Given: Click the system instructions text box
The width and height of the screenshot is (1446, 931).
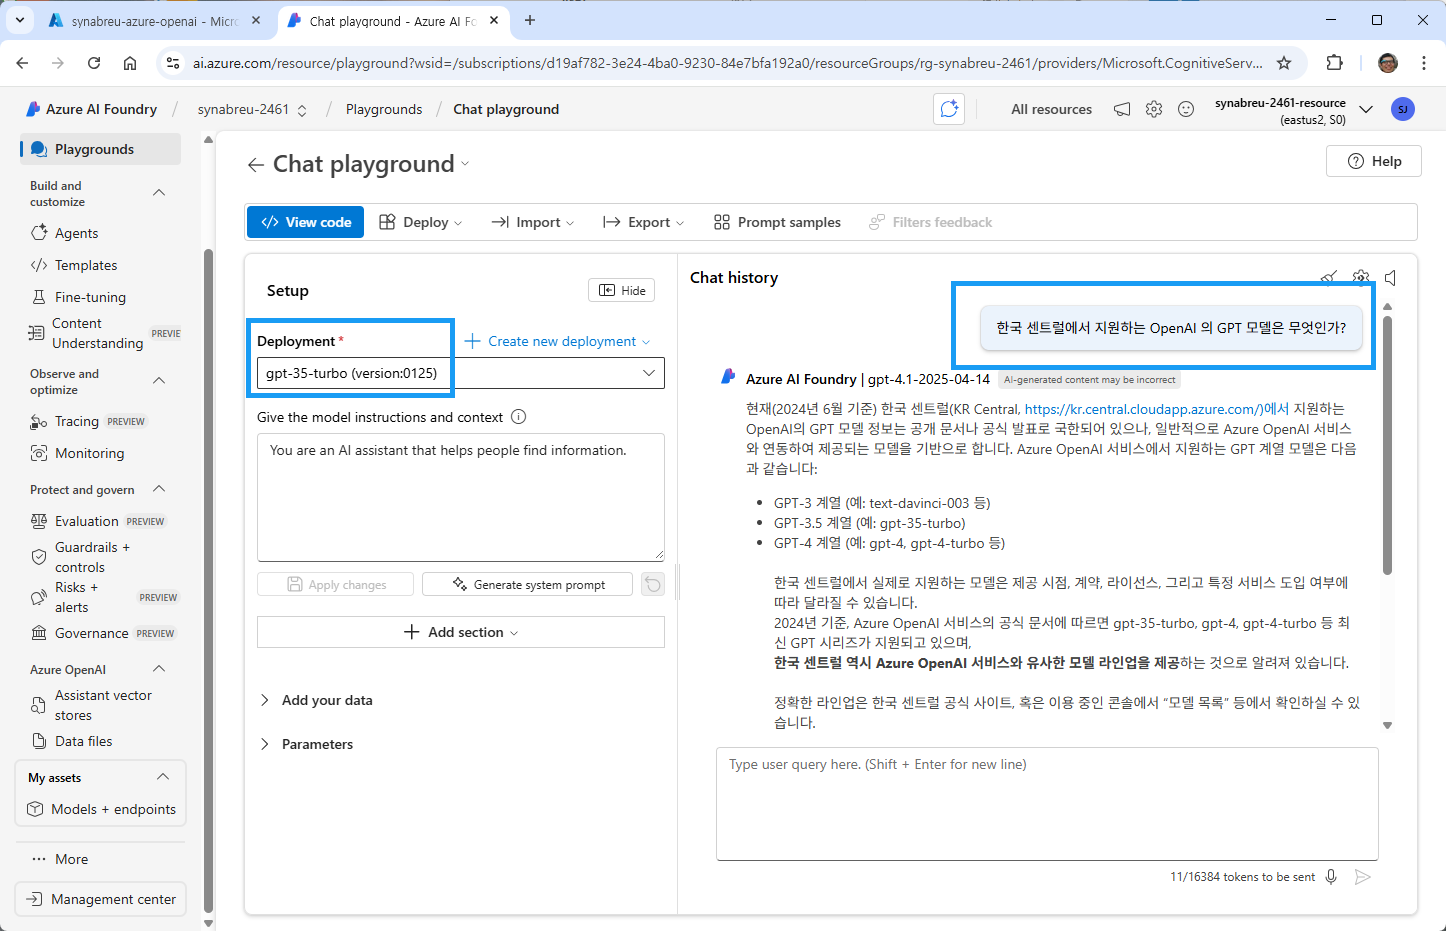Looking at the screenshot, I should (461, 497).
